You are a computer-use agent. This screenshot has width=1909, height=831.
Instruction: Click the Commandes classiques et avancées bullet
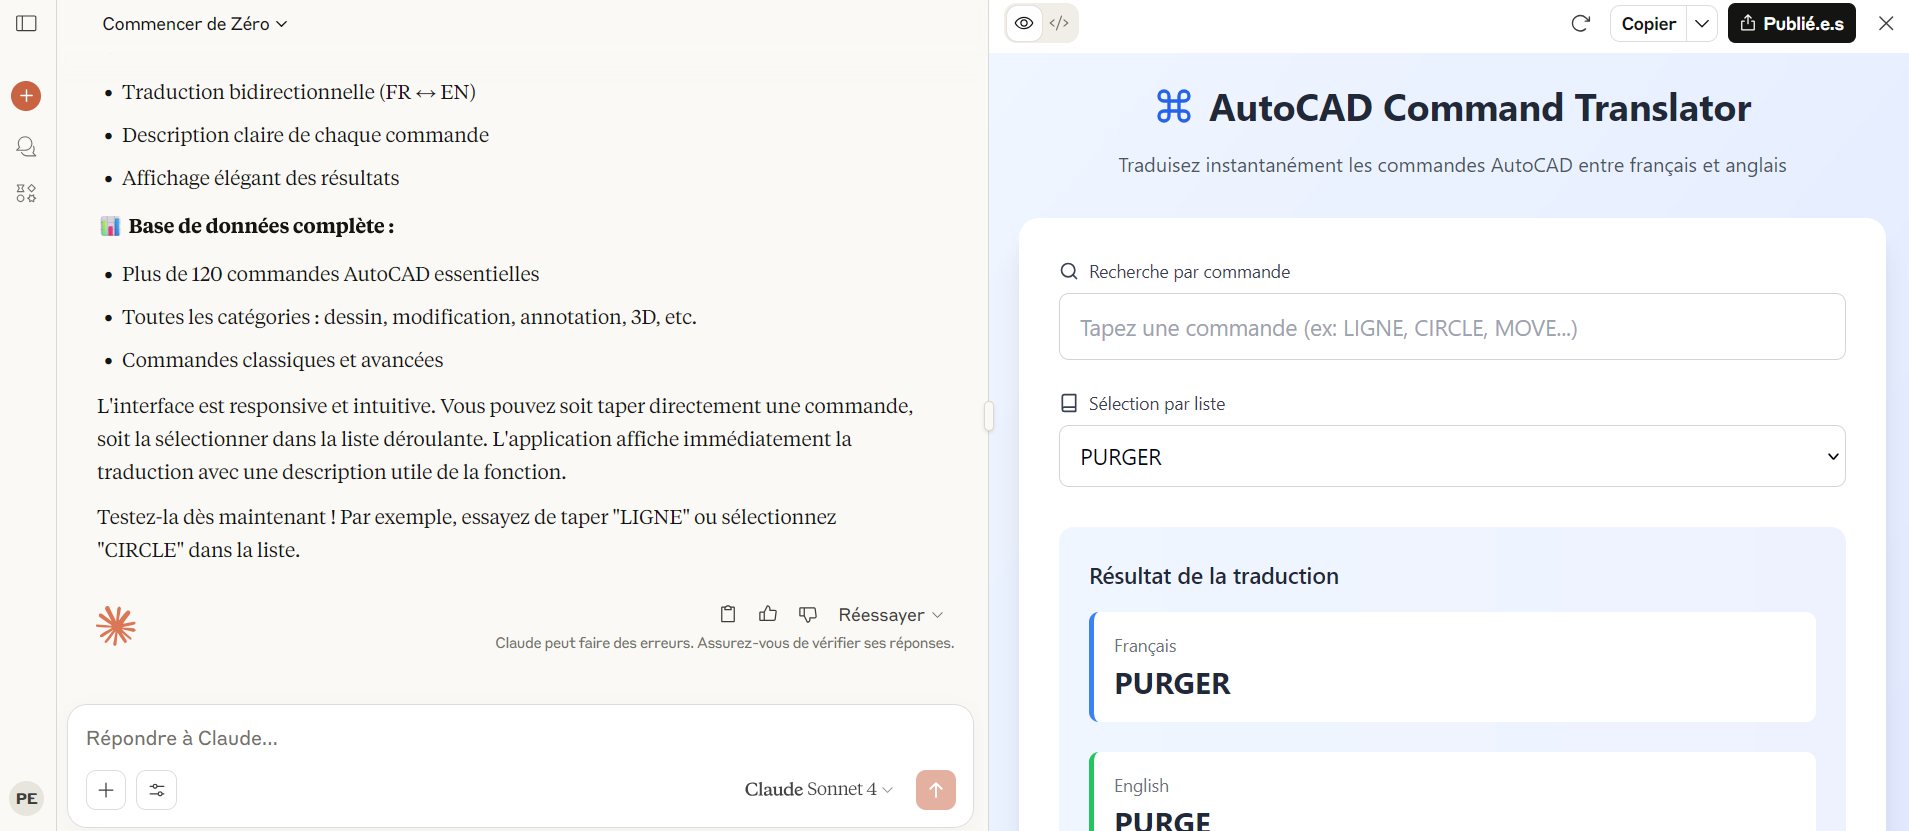click(x=282, y=360)
